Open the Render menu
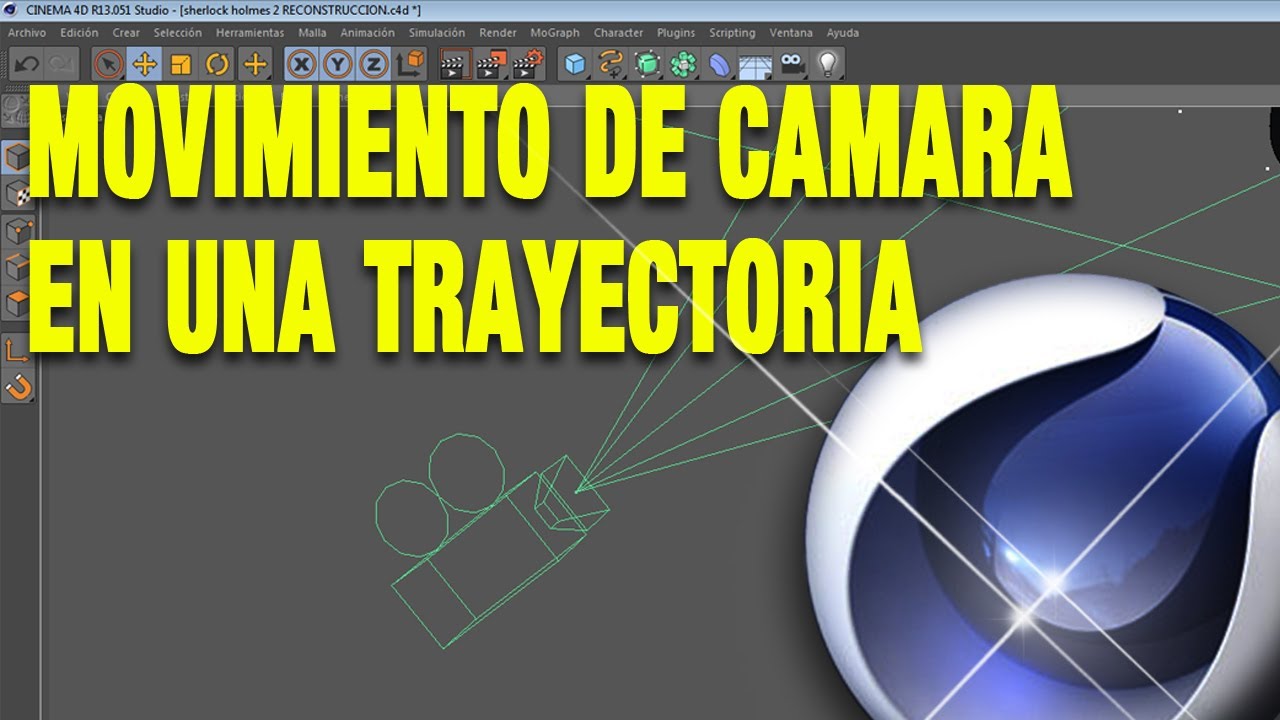Screen dimensions: 1280x720 coord(498,33)
